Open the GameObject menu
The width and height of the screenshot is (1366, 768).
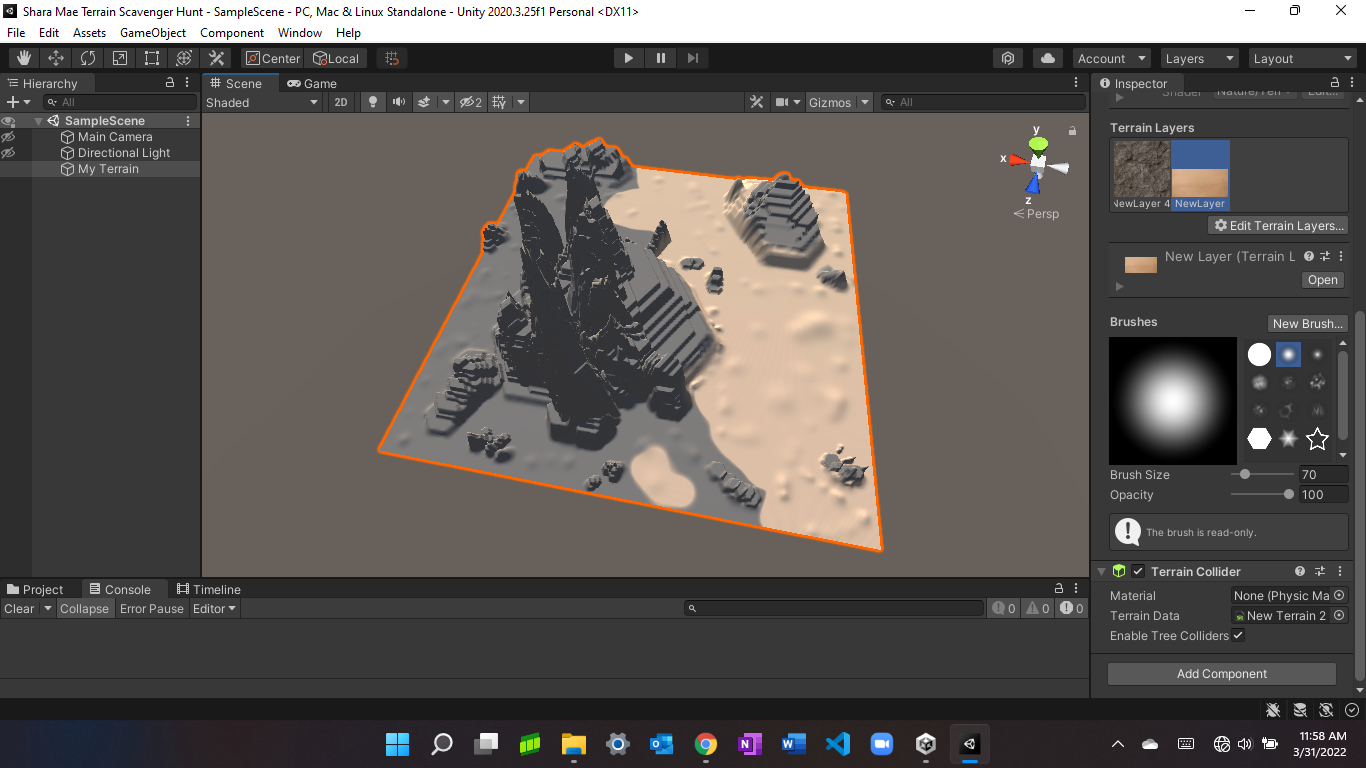(153, 33)
